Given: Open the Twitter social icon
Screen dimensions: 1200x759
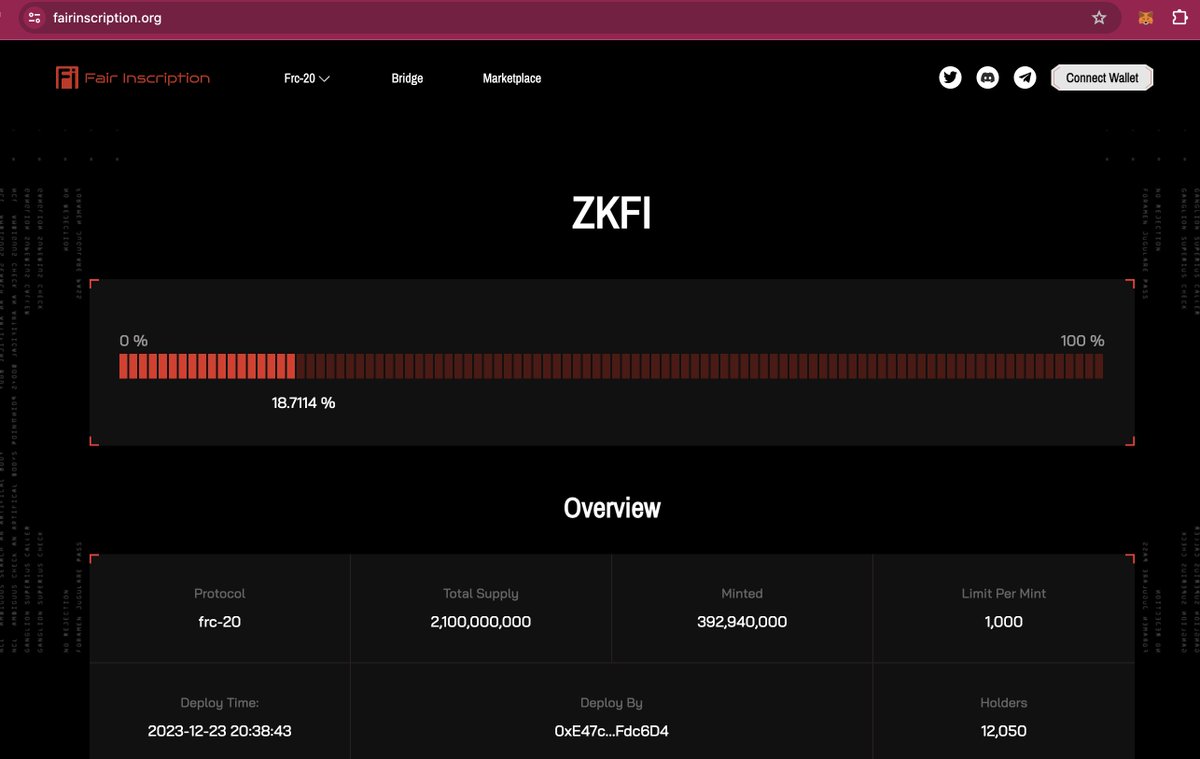Looking at the screenshot, I should [x=951, y=78].
